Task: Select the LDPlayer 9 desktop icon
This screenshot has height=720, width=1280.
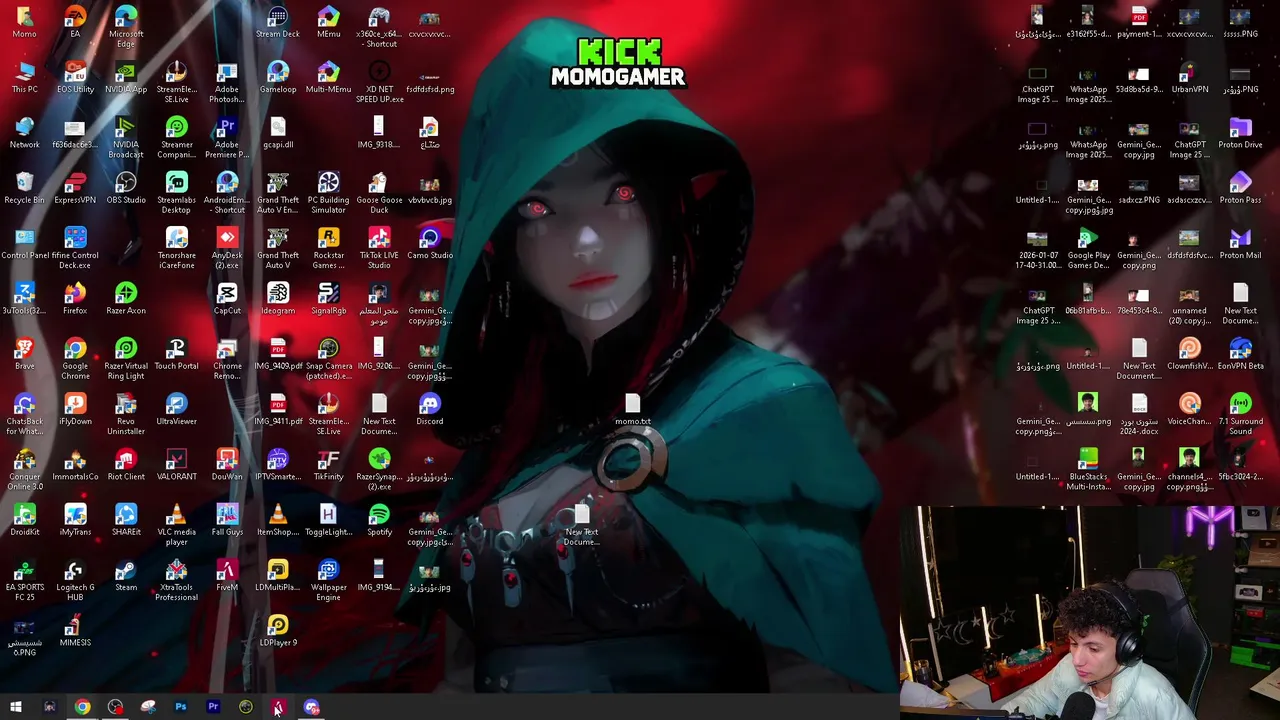Action: click(278, 630)
